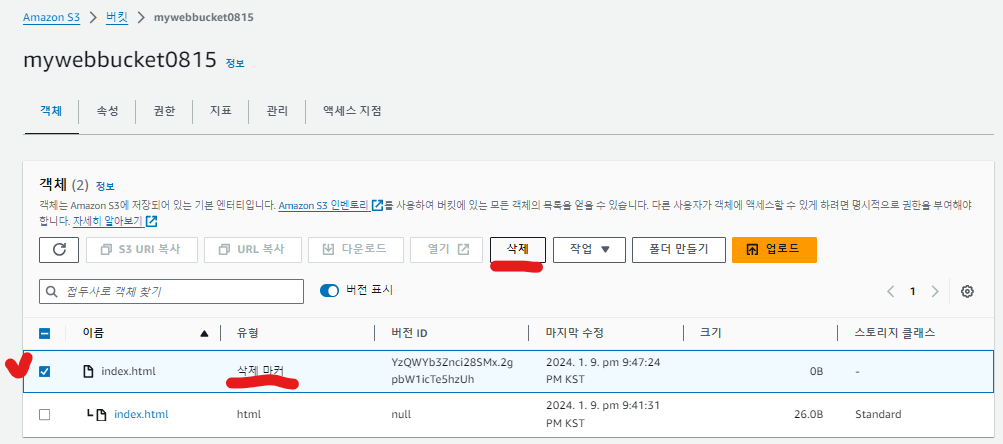Click the select-all header checkbox

44,333
